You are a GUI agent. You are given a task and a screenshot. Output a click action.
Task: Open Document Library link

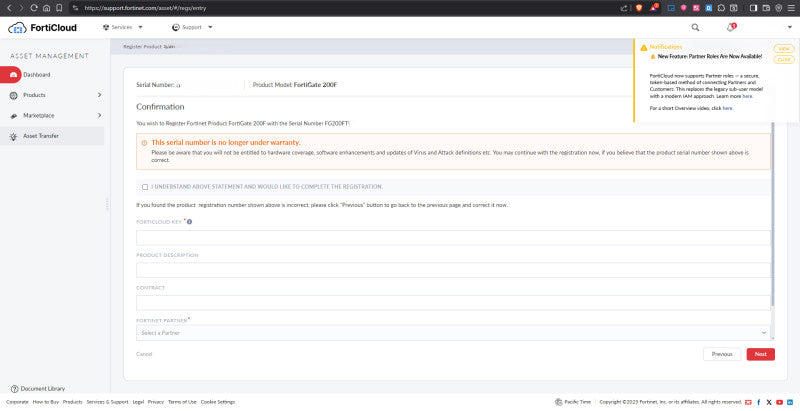click(x=43, y=389)
